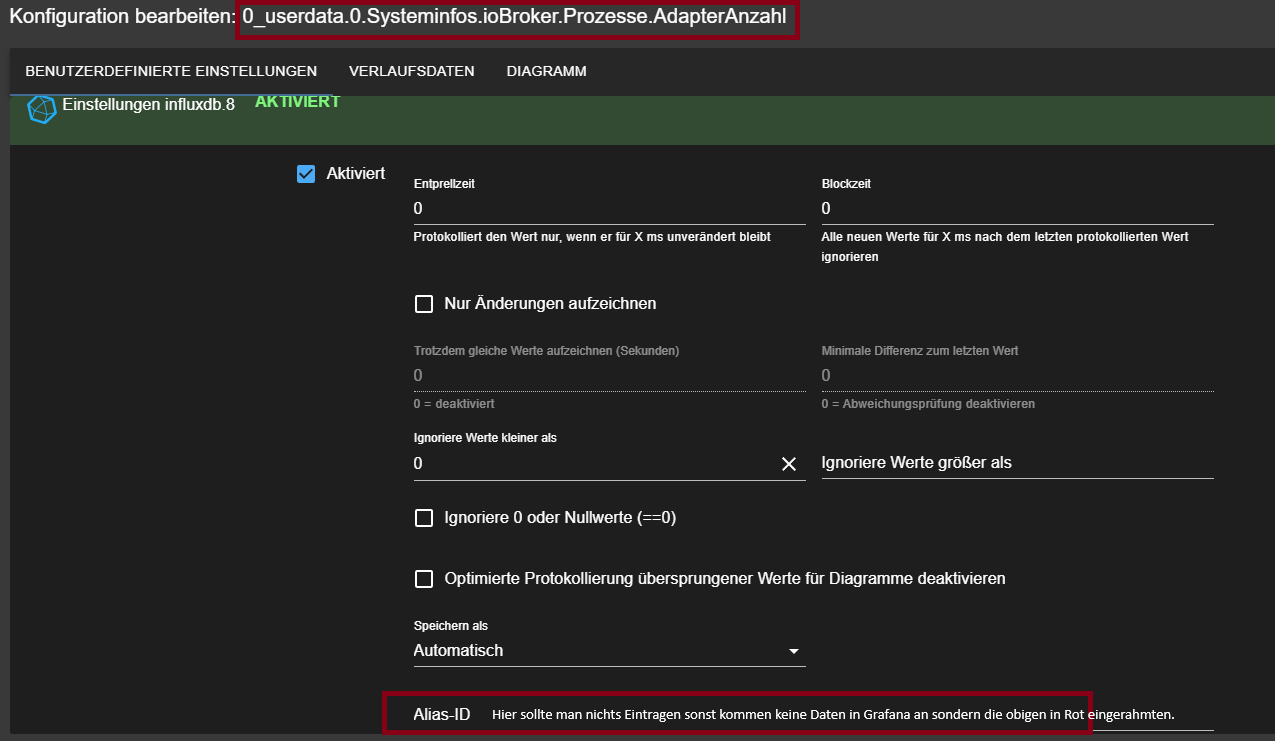Click the influxdb adapter cube icon
1275x741 pixels.
[x=41, y=109]
